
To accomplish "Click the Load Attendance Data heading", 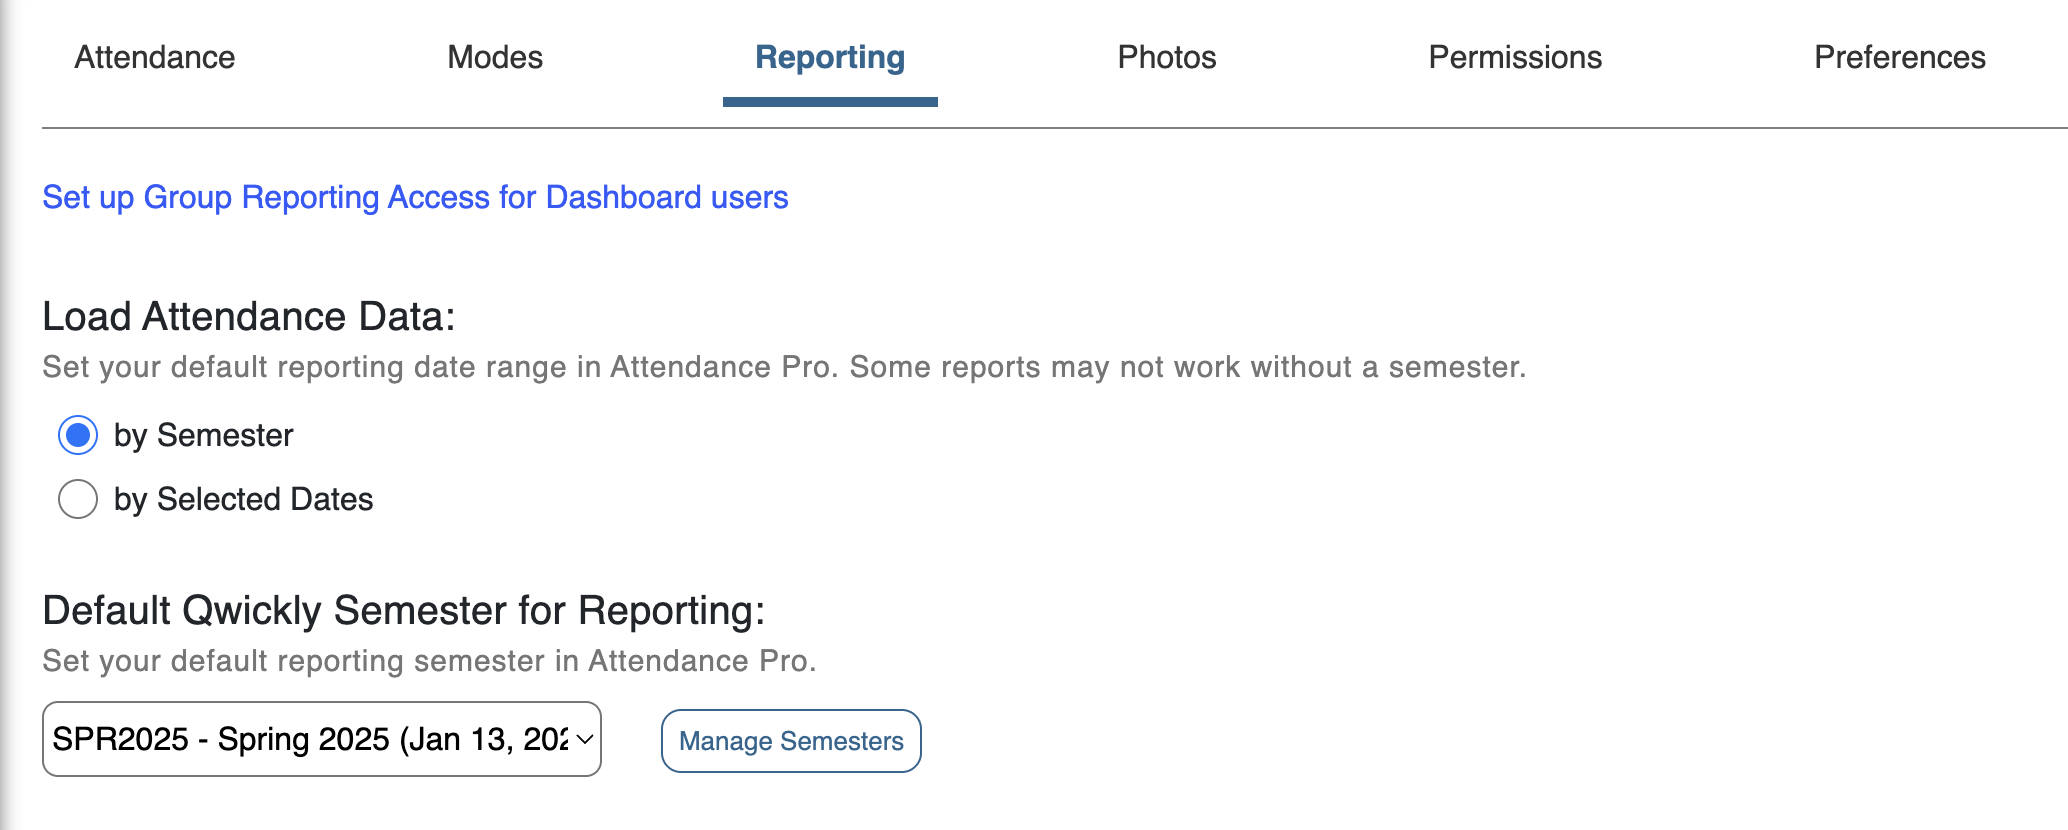I will click(x=248, y=317).
